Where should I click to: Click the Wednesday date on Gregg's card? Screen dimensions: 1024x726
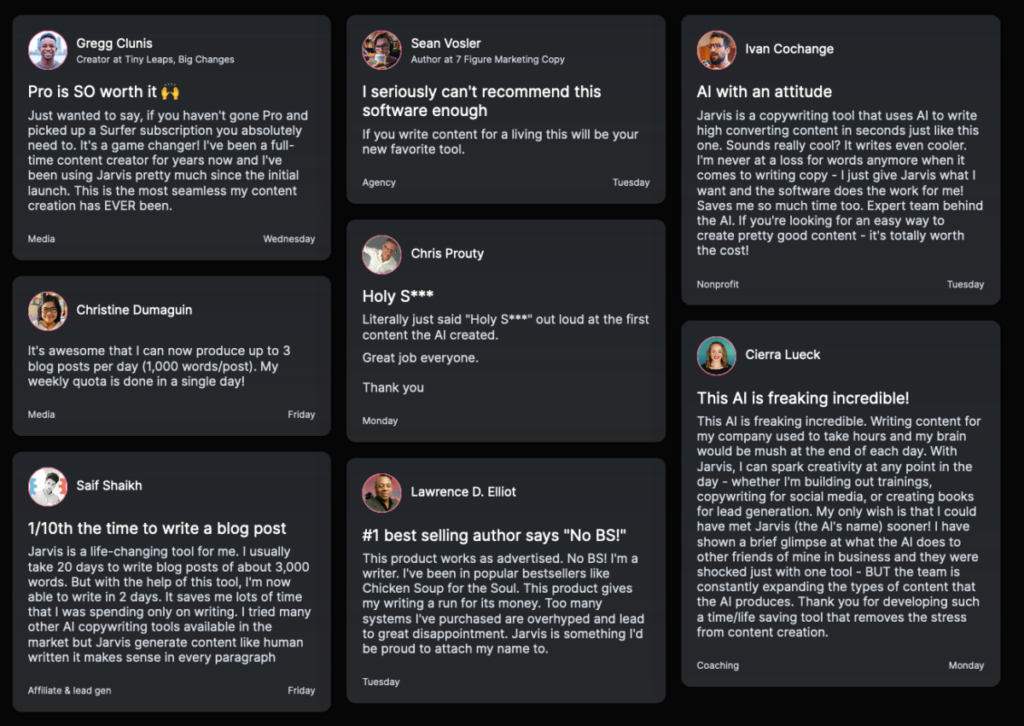pos(289,239)
